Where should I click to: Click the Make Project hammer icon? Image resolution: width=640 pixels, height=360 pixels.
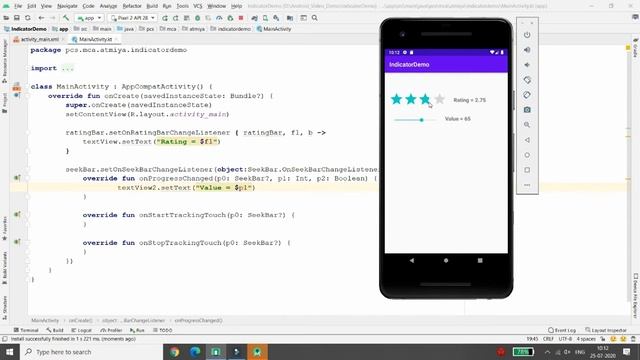click(66, 18)
